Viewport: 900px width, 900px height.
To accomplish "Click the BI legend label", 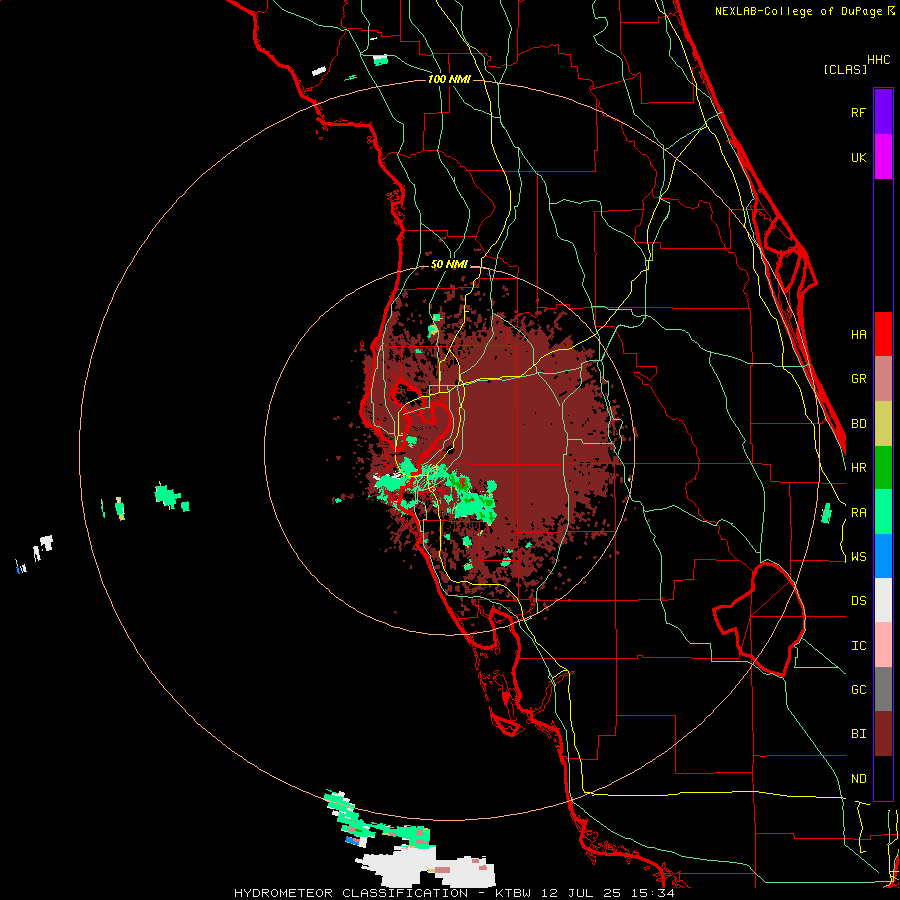I will (x=858, y=734).
